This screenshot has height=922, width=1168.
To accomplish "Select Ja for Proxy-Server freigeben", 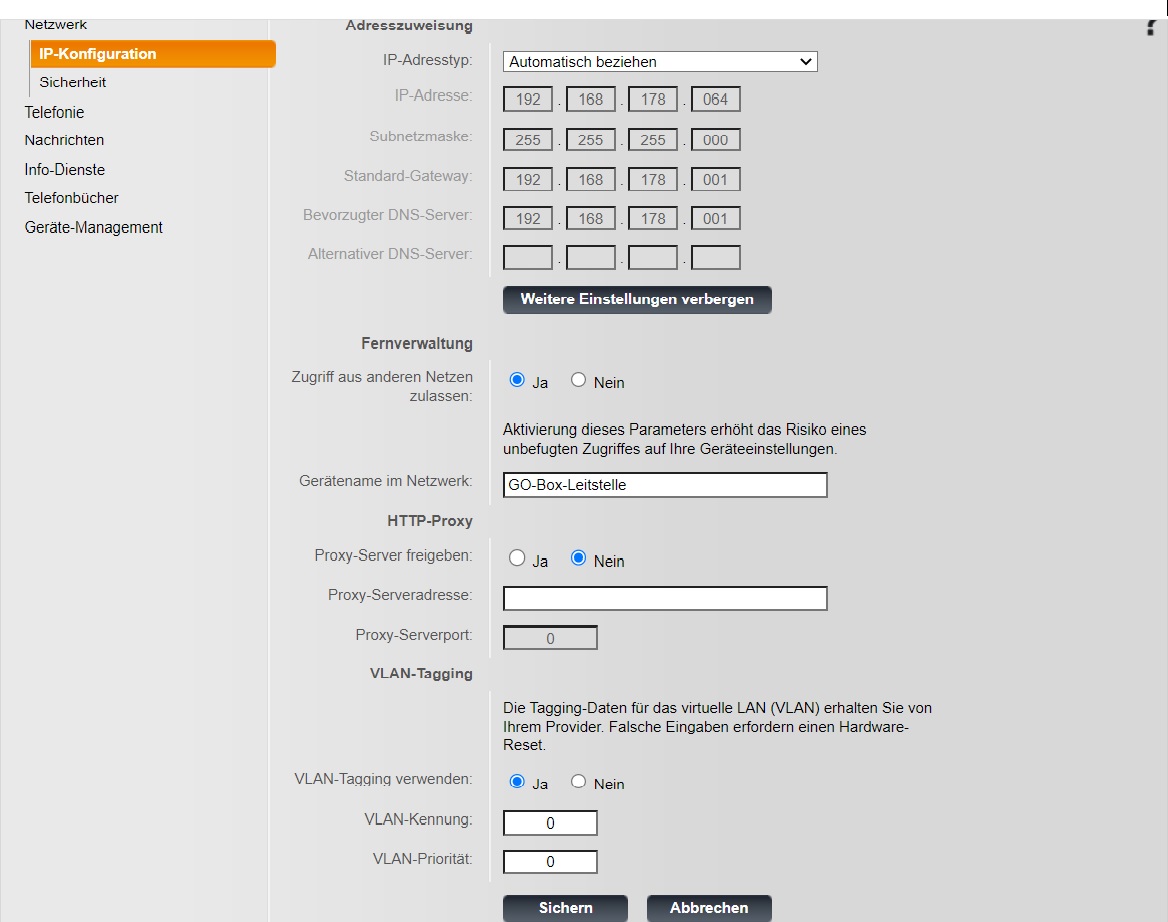I will [x=517, y=558].
